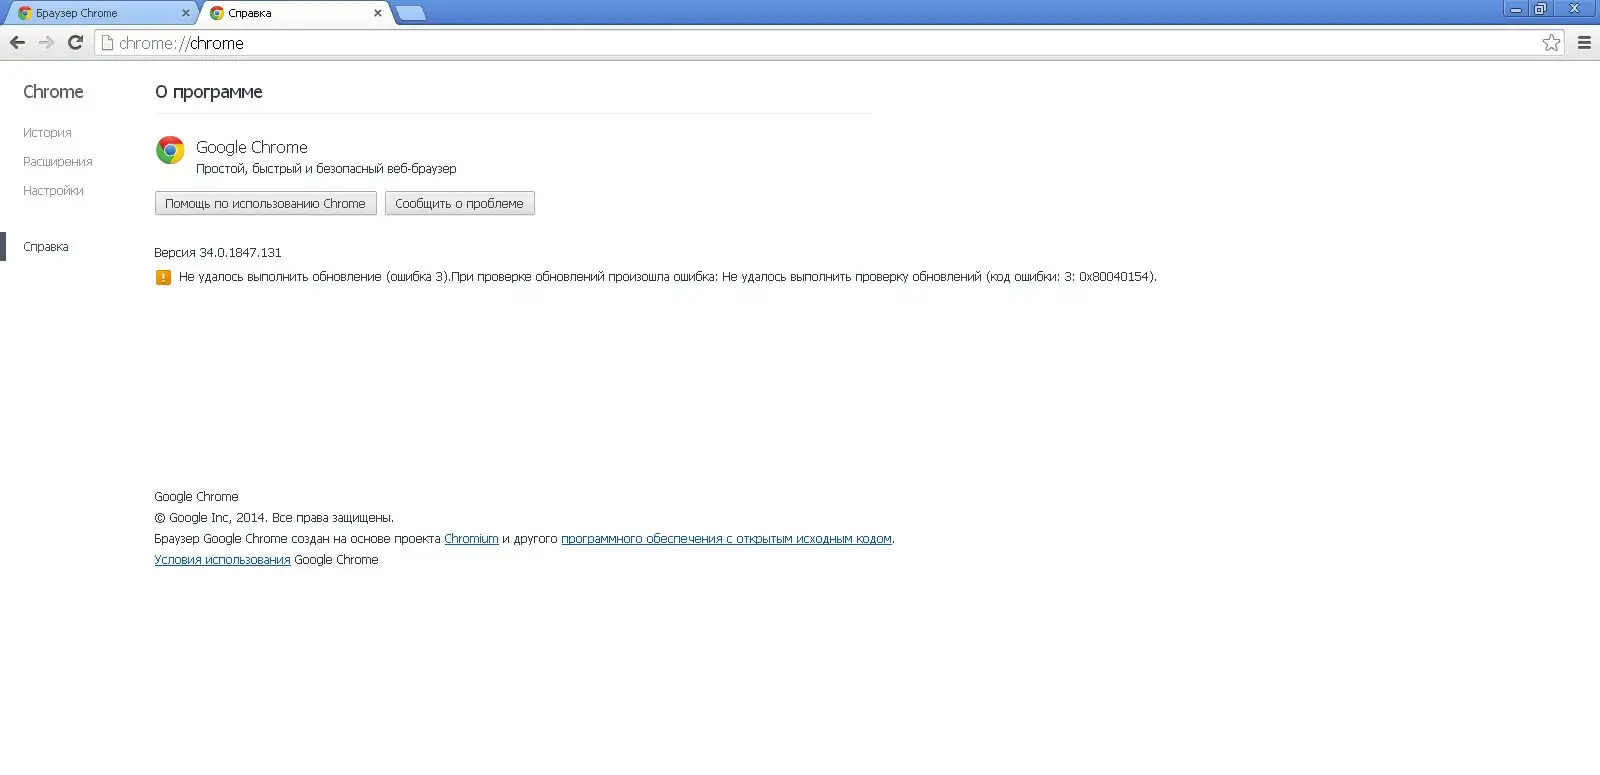This screenshot has height=775, width=1600.
Task: Click the version text "Версия 34.0.1847.131"
Action: [218, 253]
